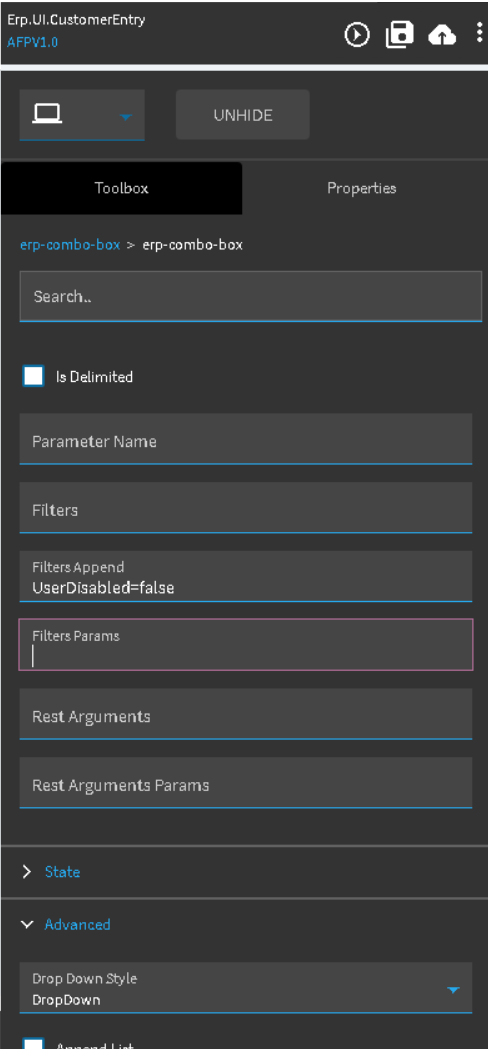
Task: Toggle the Is Delimited checkbox
Action: tap(33, 376)
